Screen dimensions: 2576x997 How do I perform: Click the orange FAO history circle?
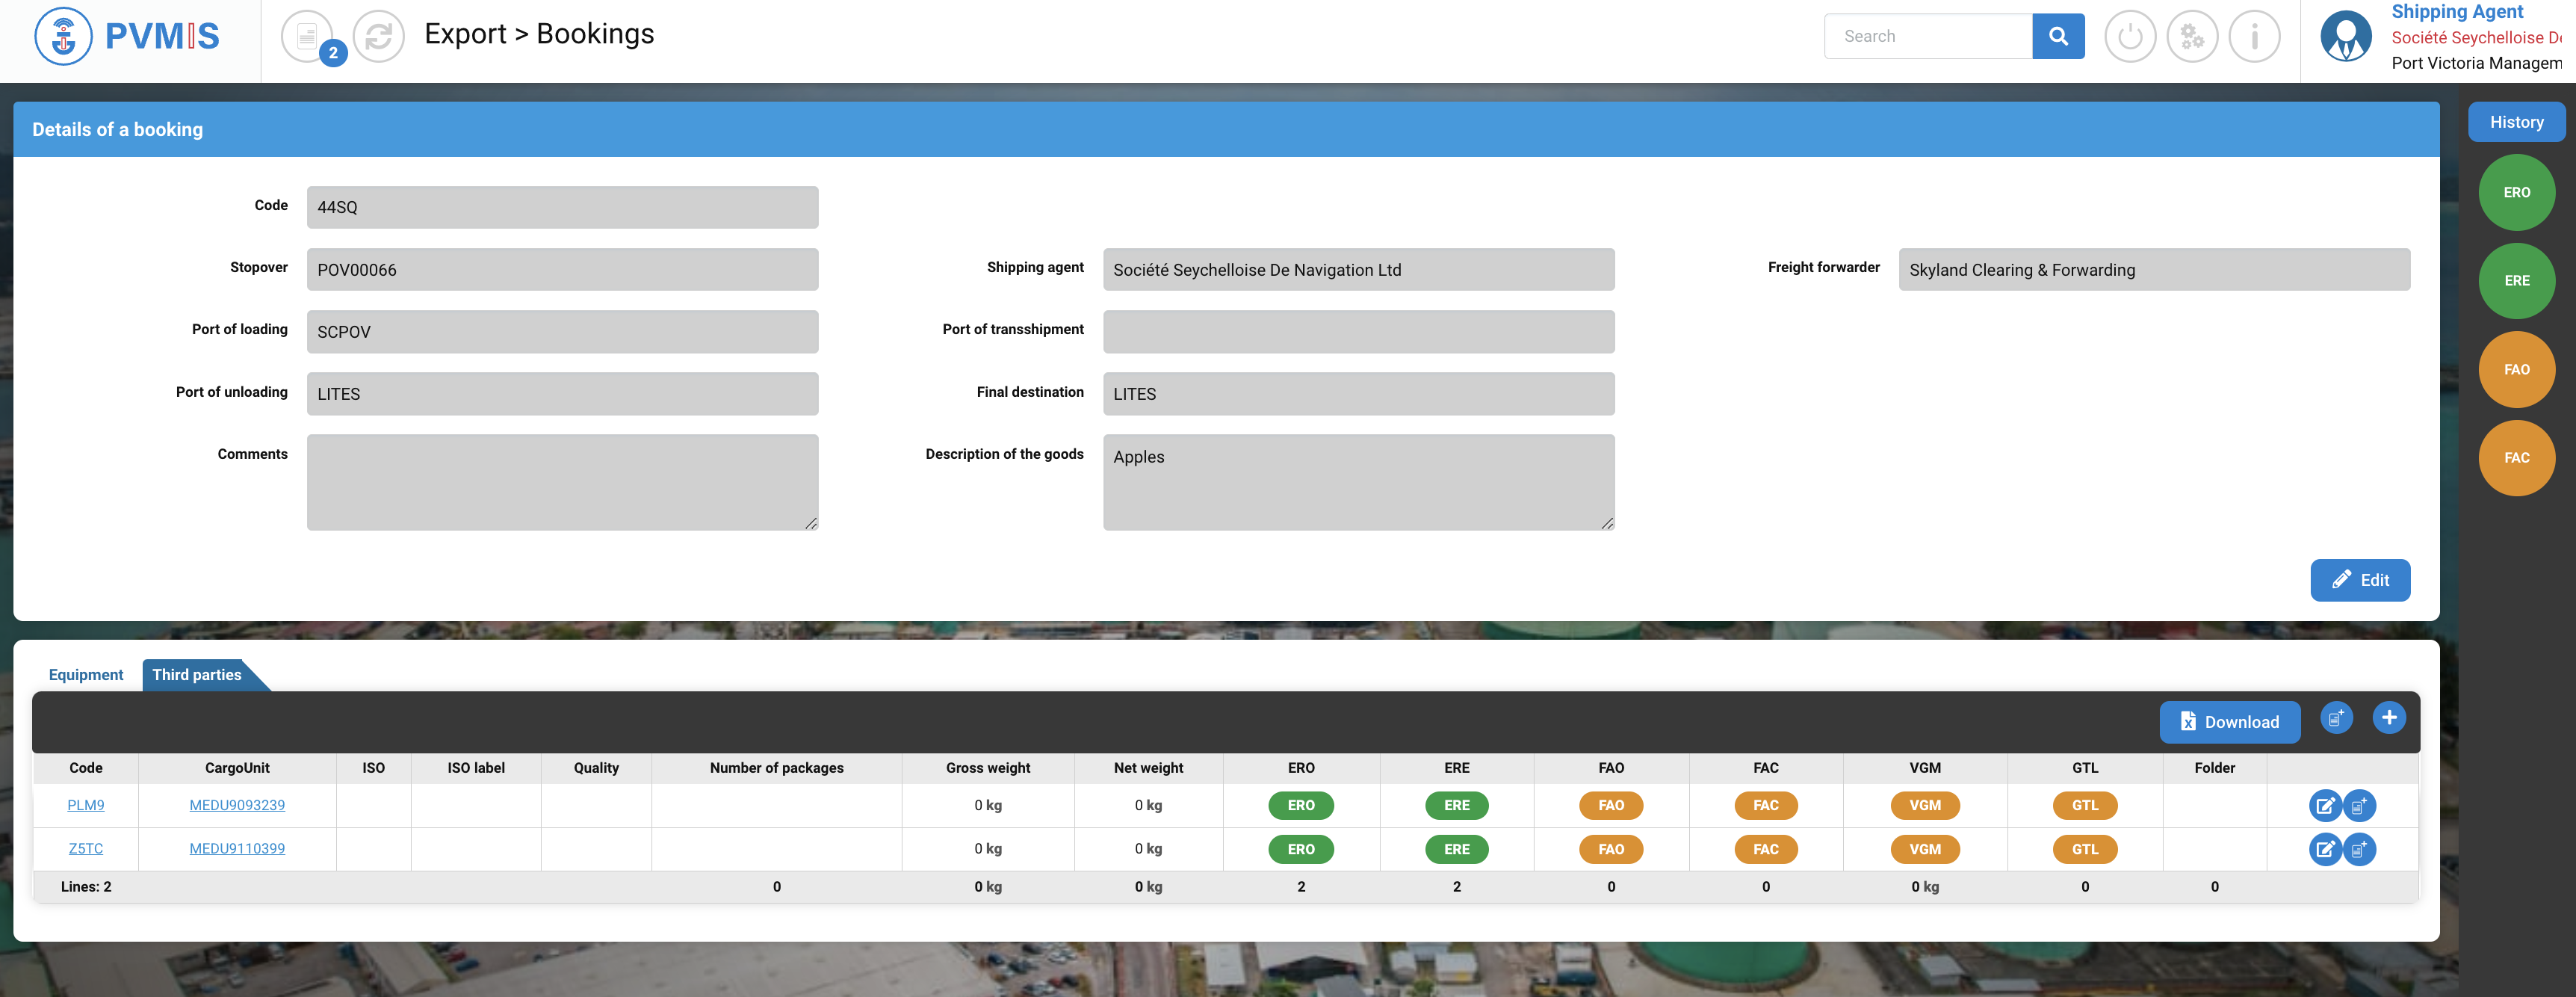pos(2516,369)
